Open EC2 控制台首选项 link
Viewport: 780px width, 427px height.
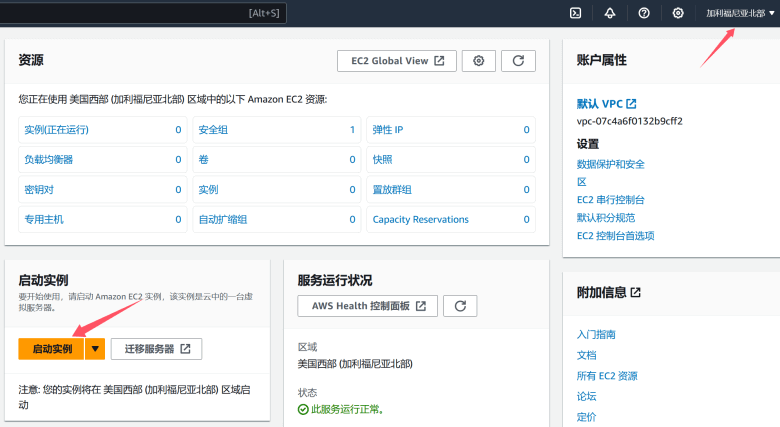coord(615,236)
